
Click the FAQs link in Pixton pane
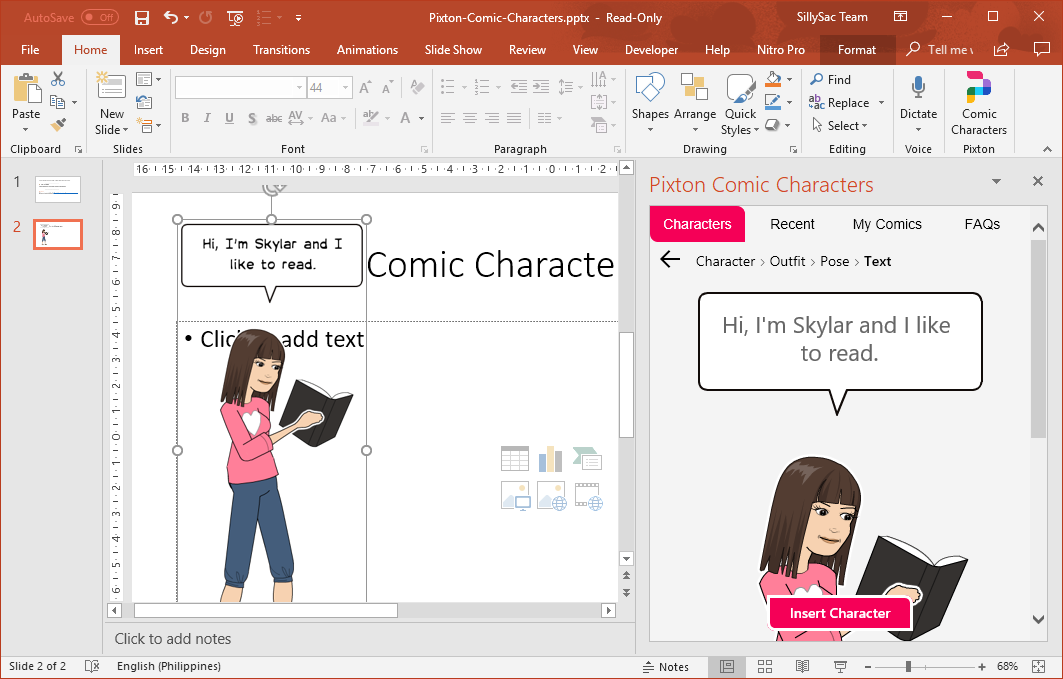982,224
